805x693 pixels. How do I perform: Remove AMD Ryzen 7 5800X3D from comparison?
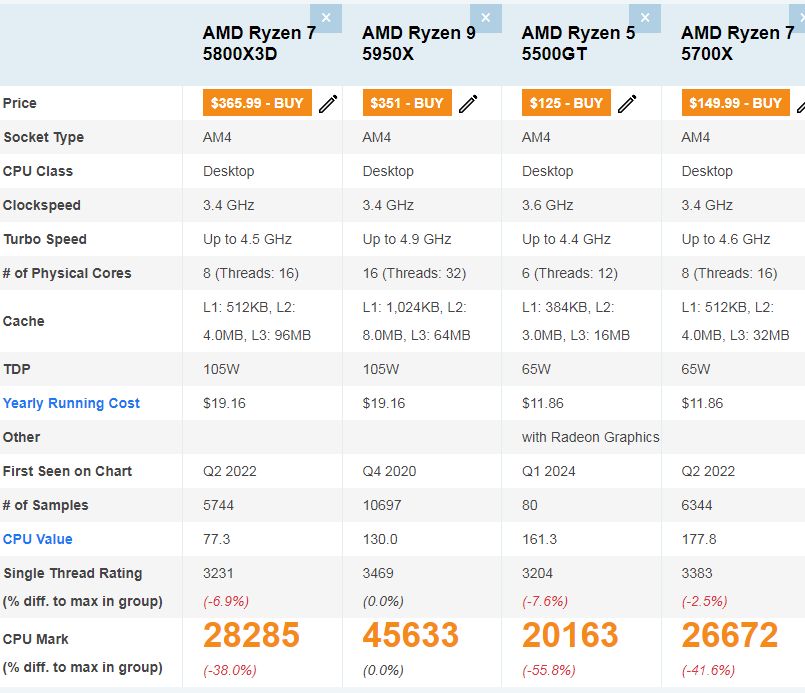click(x=326, y=18)
